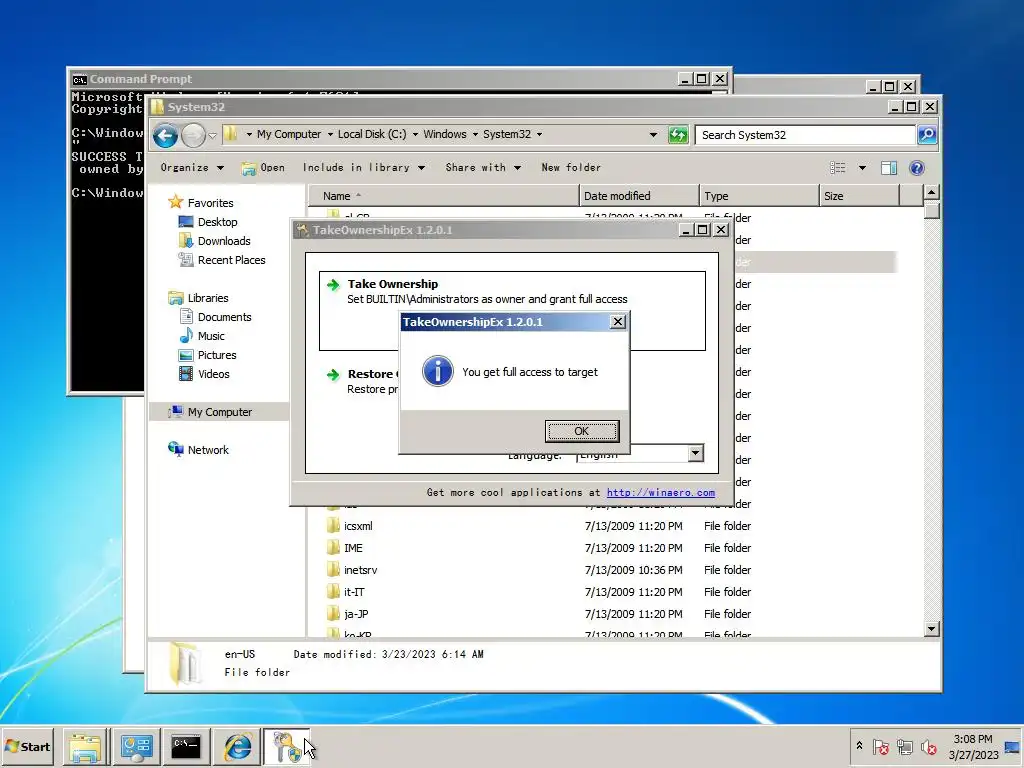The image size is (1024, 768).
Task: Open the winaero.com link
Action: tap(660, 492)
